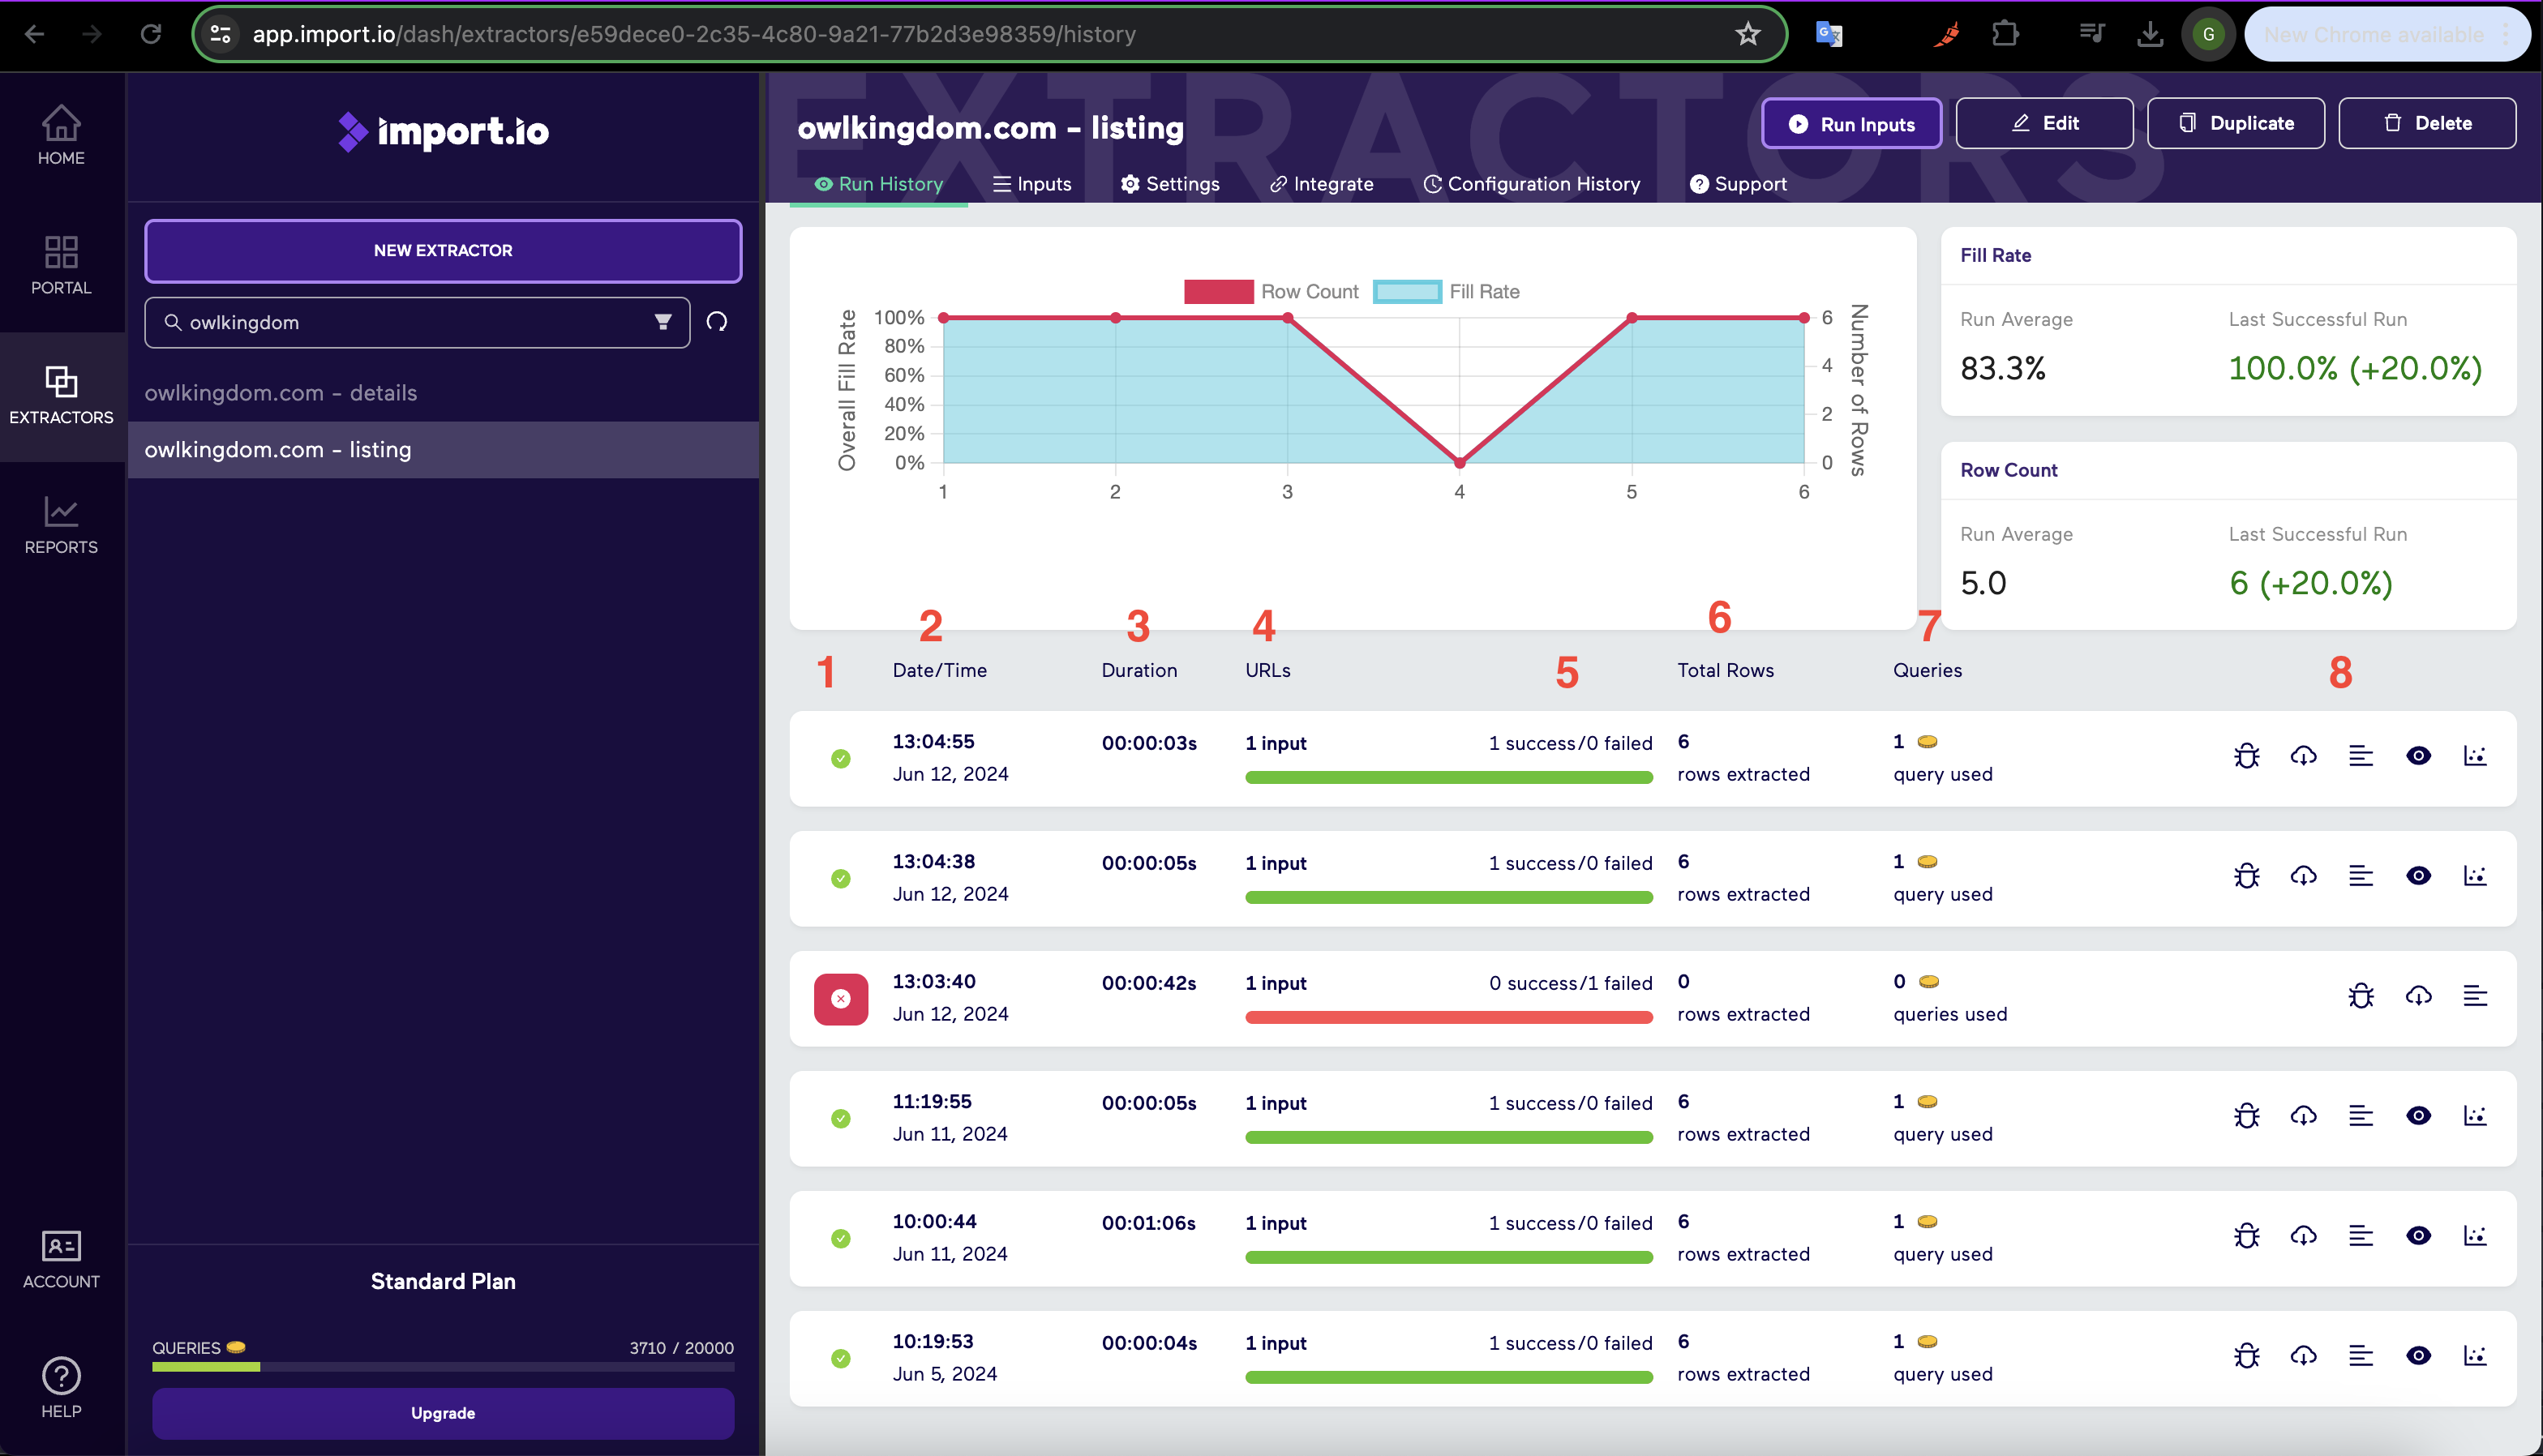Open the Help sidebar icon
This screenshot has height=1456, width=2543.
point(61,1388)
